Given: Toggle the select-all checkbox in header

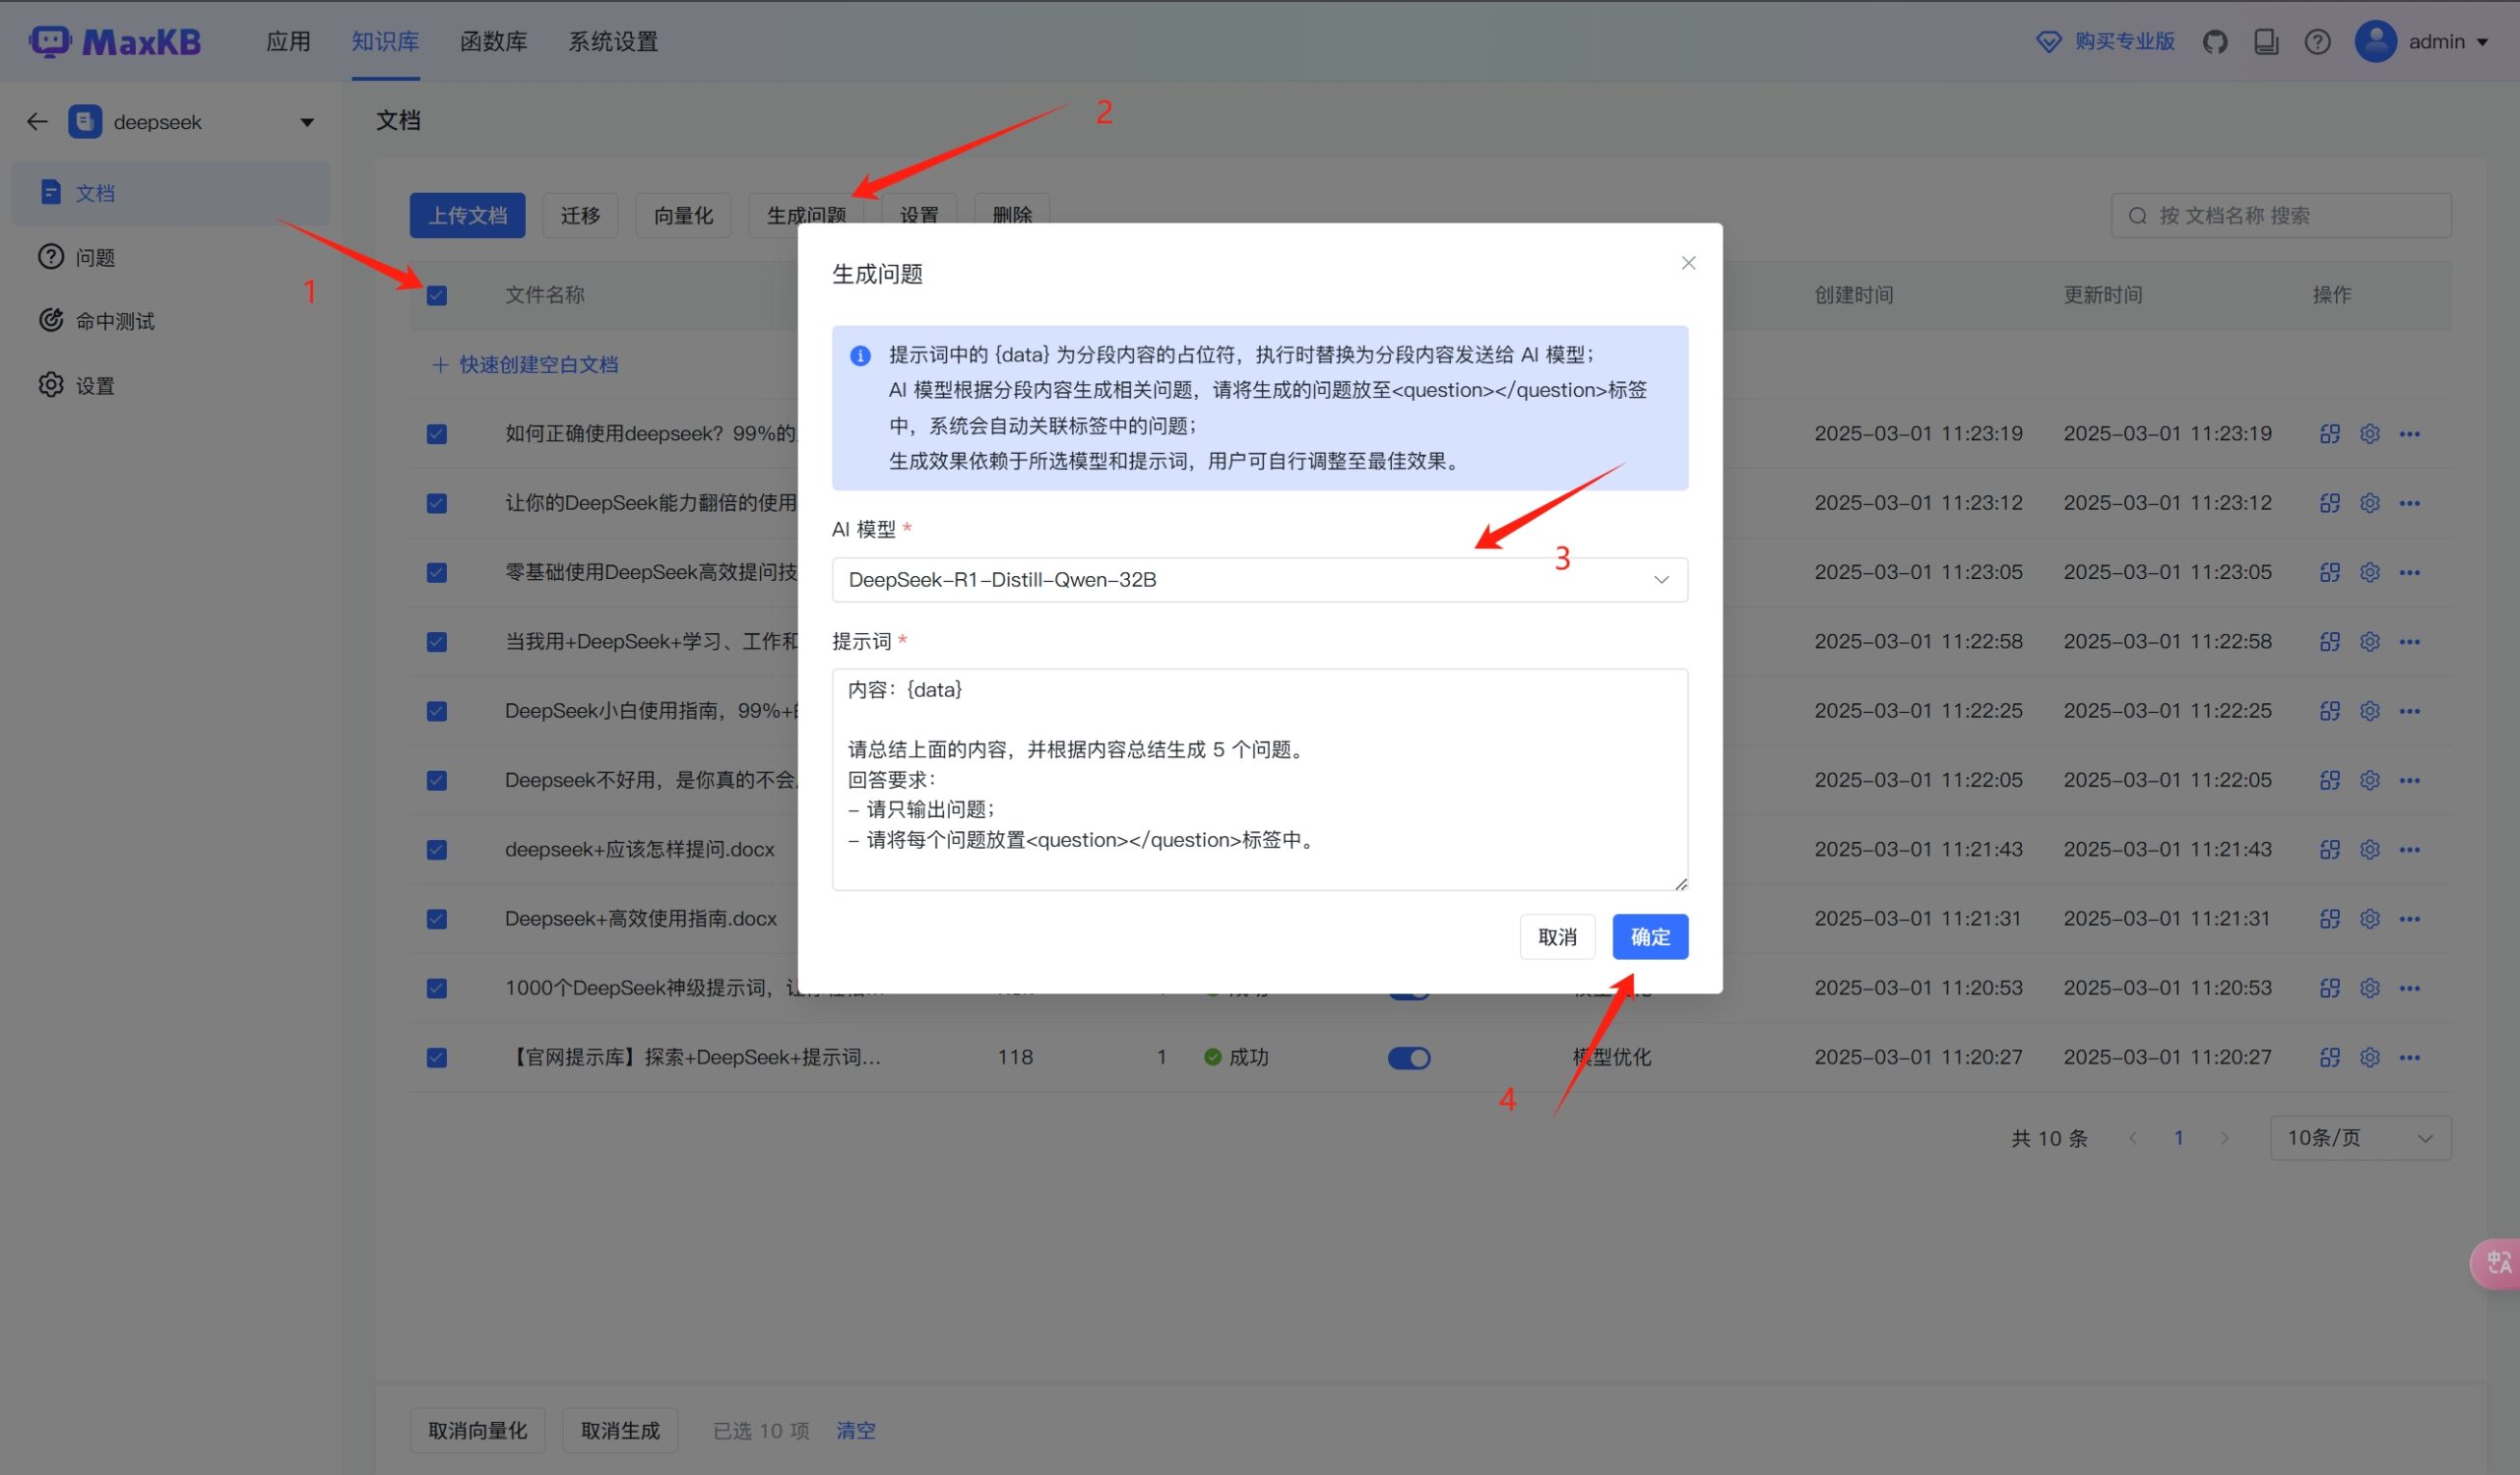Looking at the screenshot, I should (x=437, y=296).
